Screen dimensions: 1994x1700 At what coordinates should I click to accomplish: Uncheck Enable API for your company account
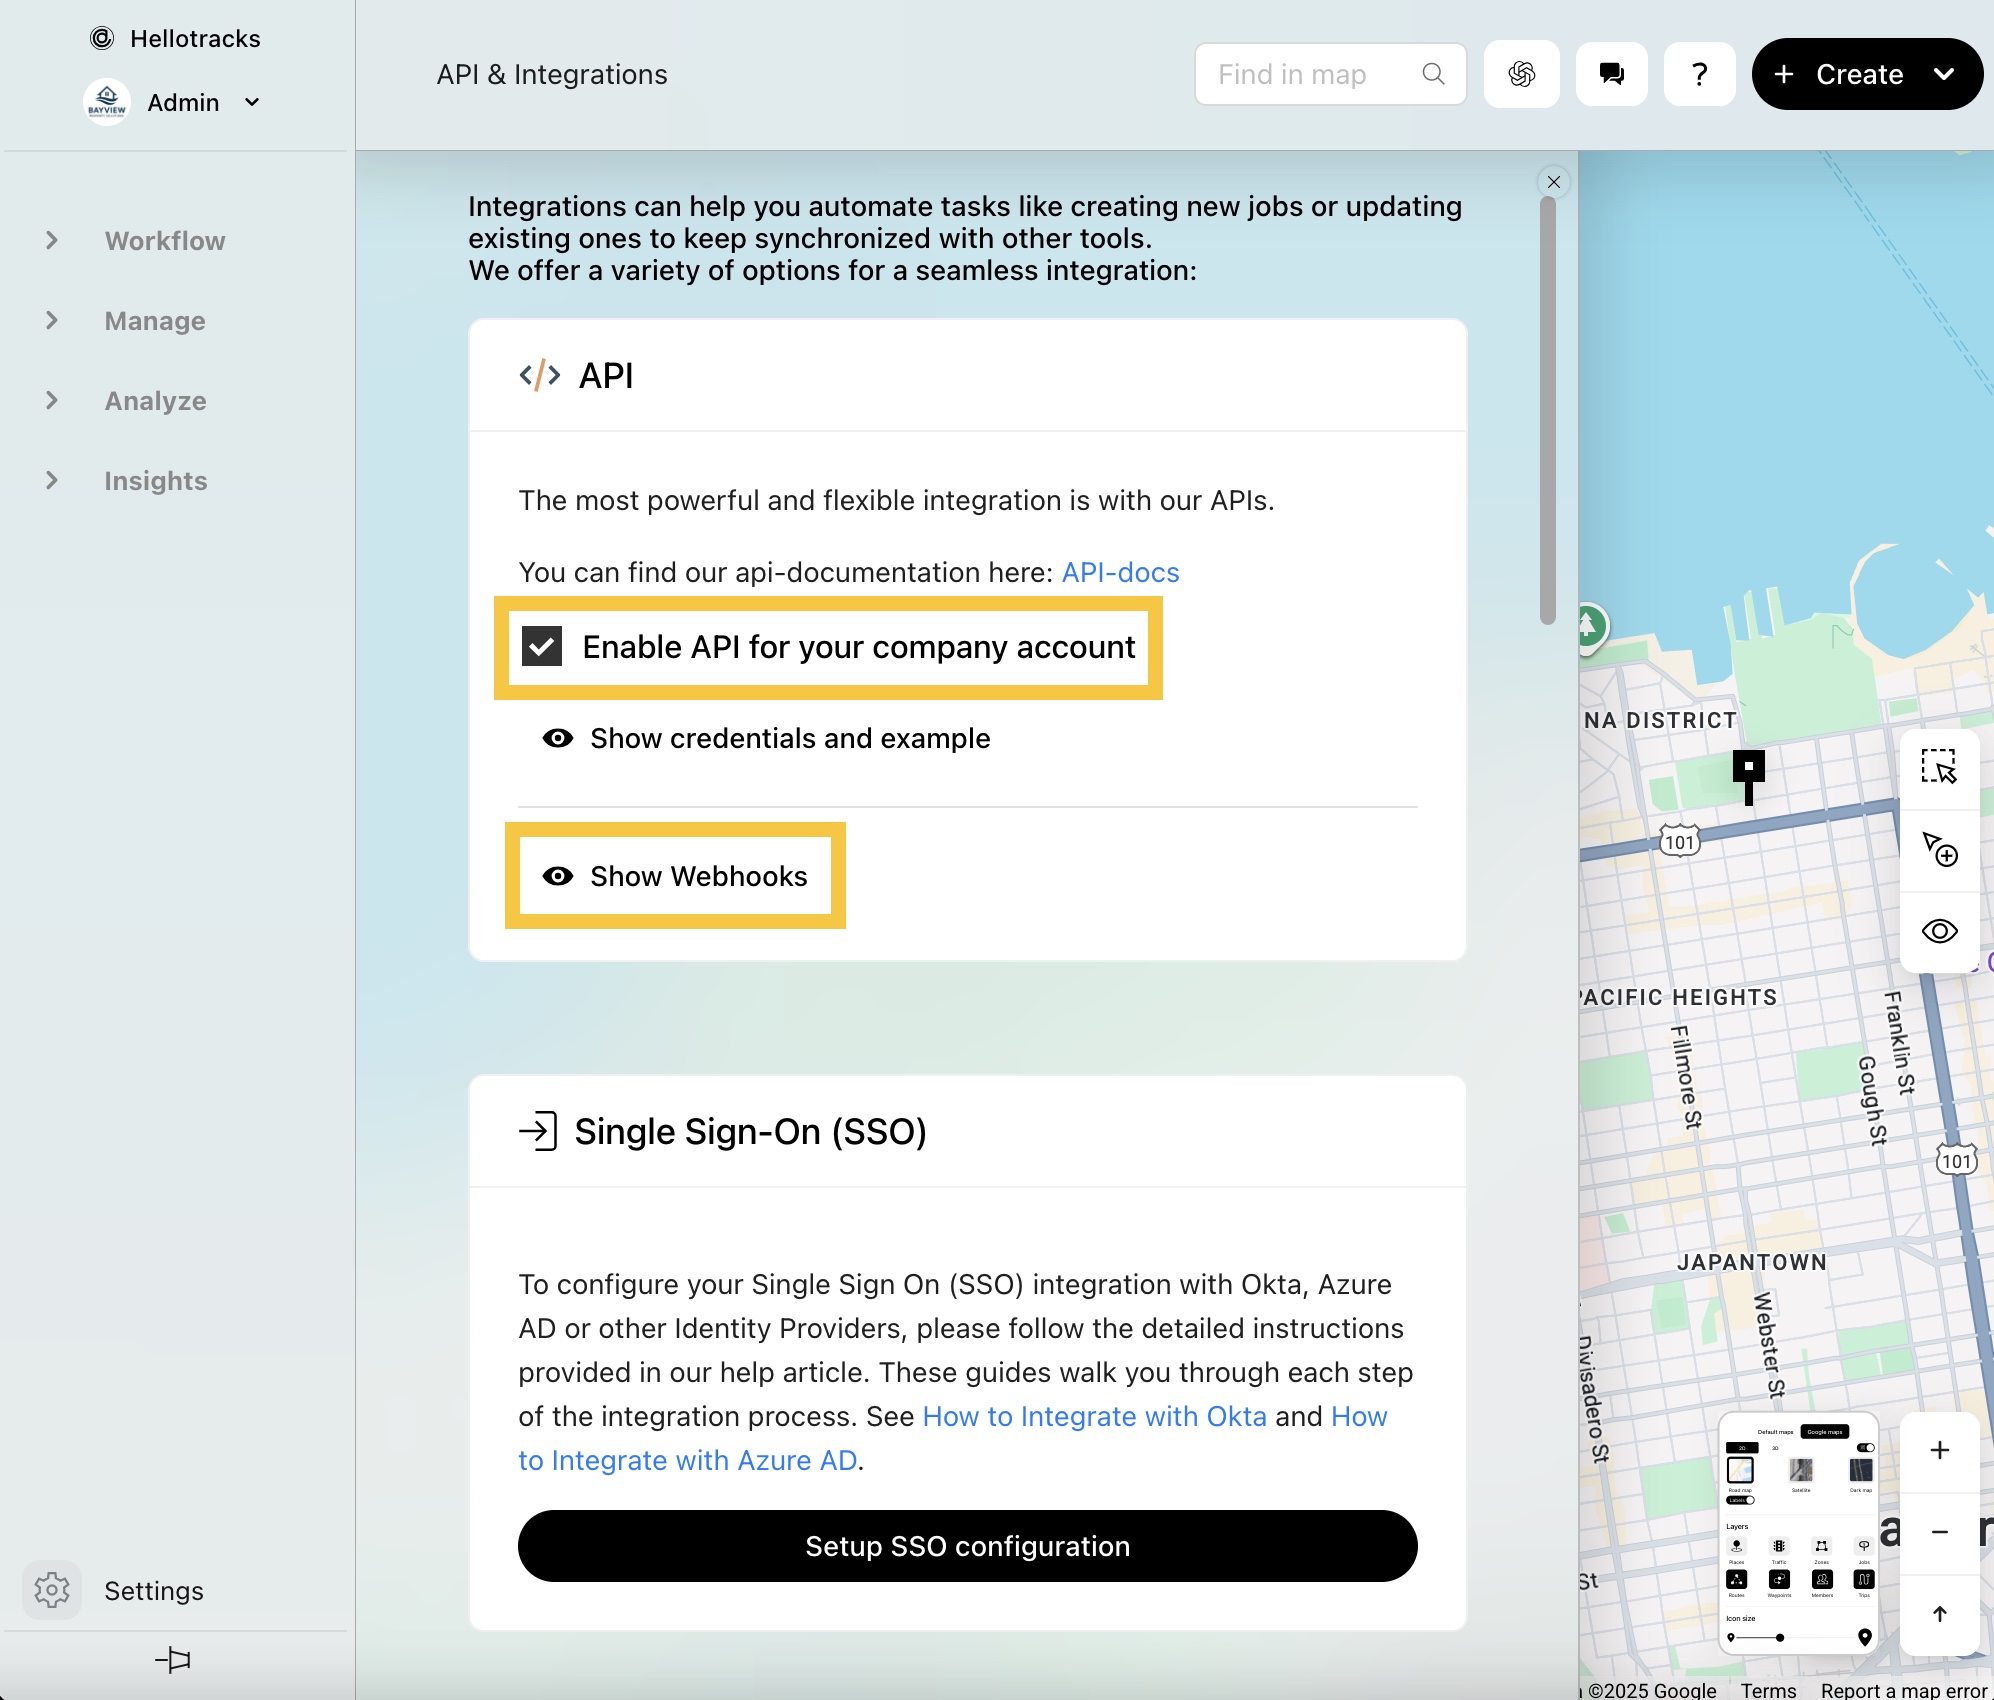(x=542, y=647)
